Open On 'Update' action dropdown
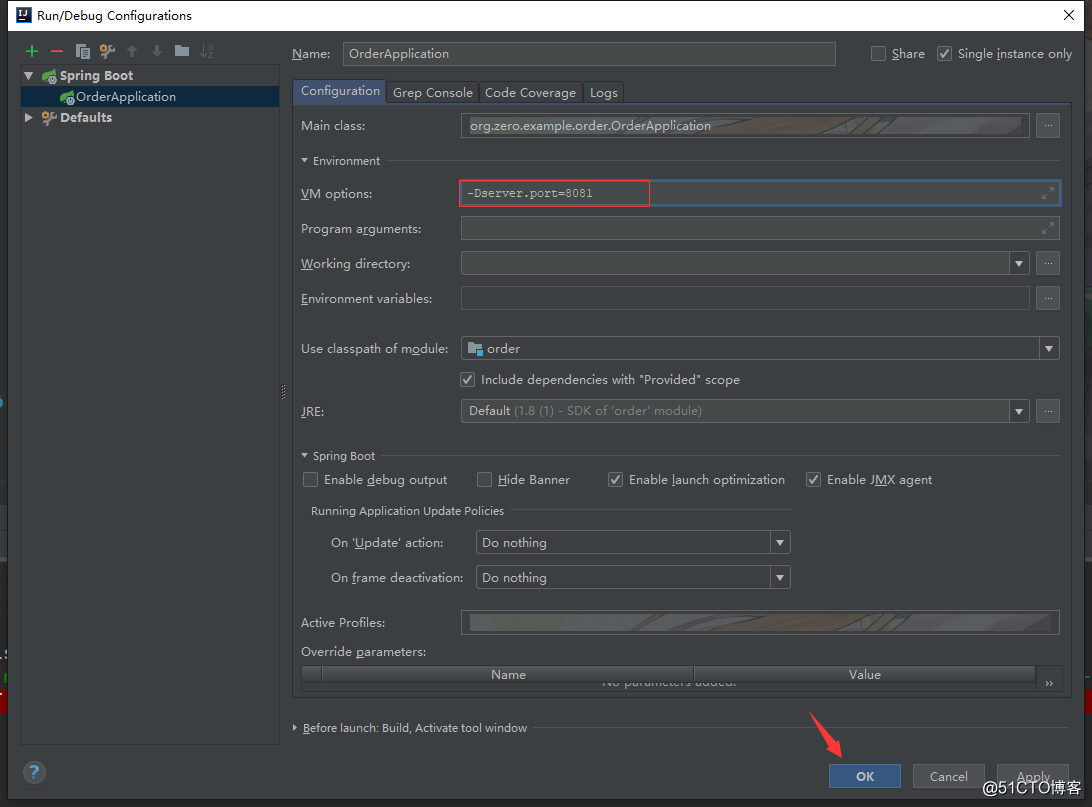This screenshot has width=1092, height=807. [780, 542]
